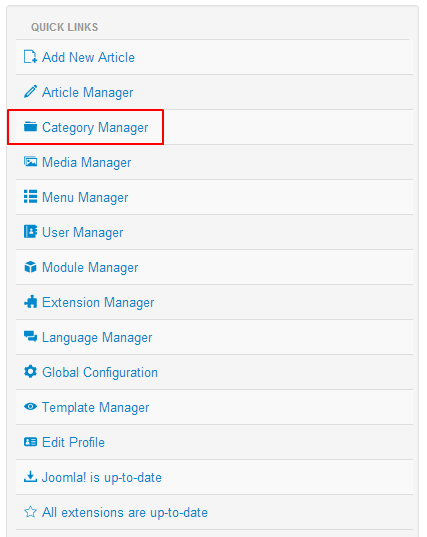Click the ID card Edit Profile icon
Viewport: 427px width, 537px height.
click(30, 442)
